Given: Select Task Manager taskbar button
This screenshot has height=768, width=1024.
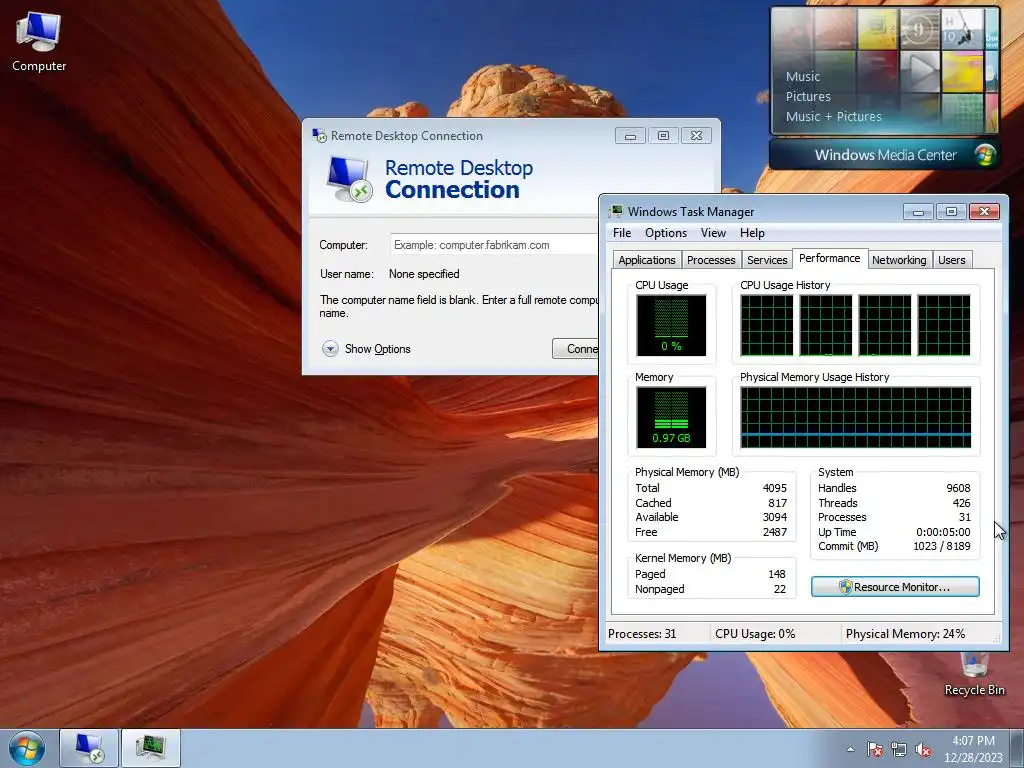Looking at the screenshot, I should click(x=151, y=748).
